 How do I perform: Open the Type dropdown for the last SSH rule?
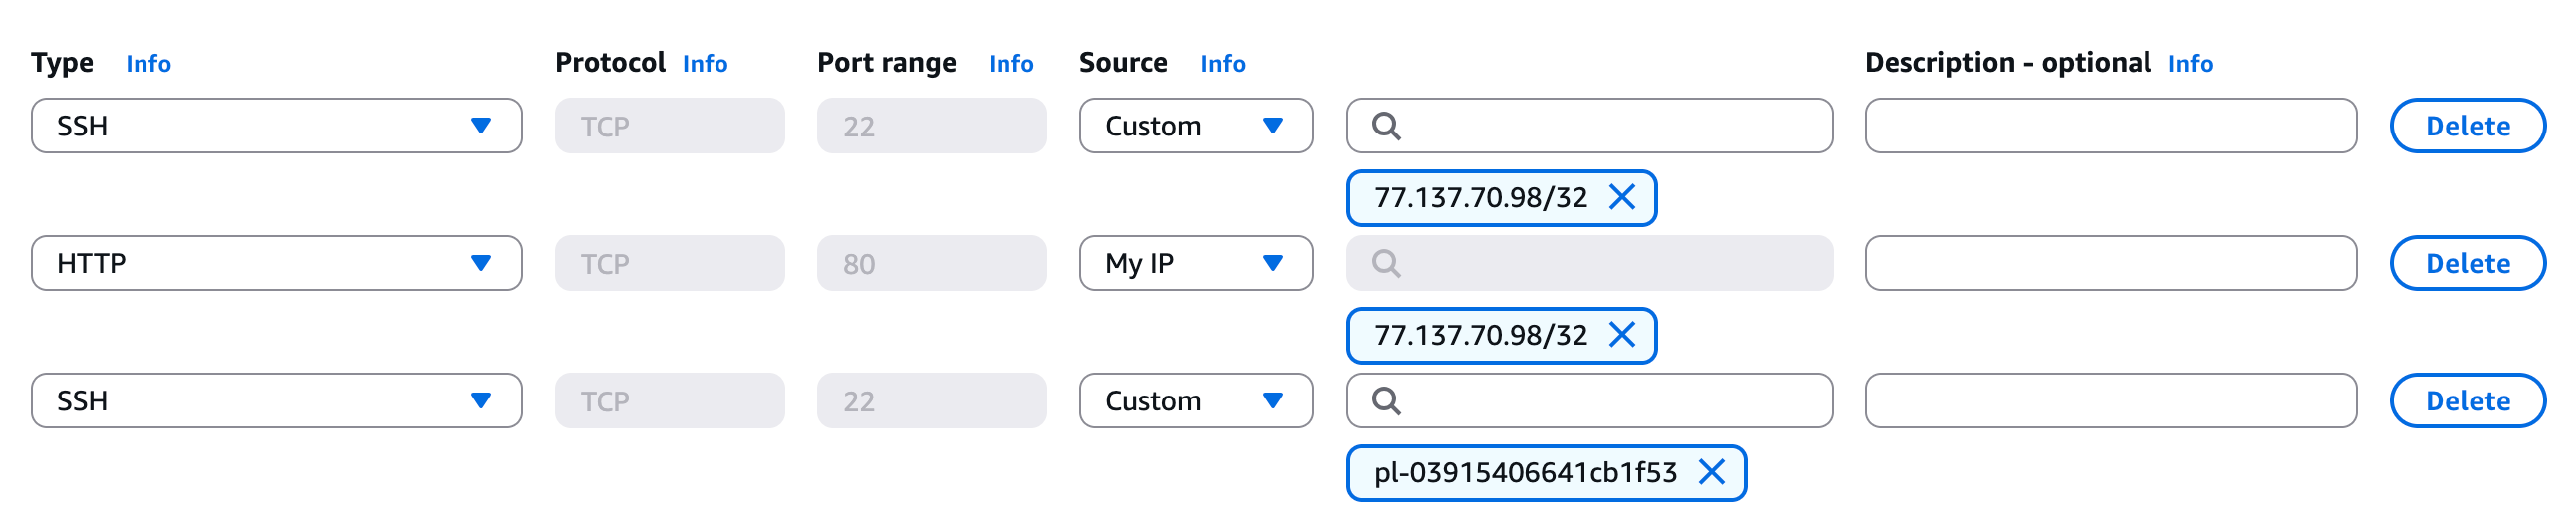tap(276, 401)
